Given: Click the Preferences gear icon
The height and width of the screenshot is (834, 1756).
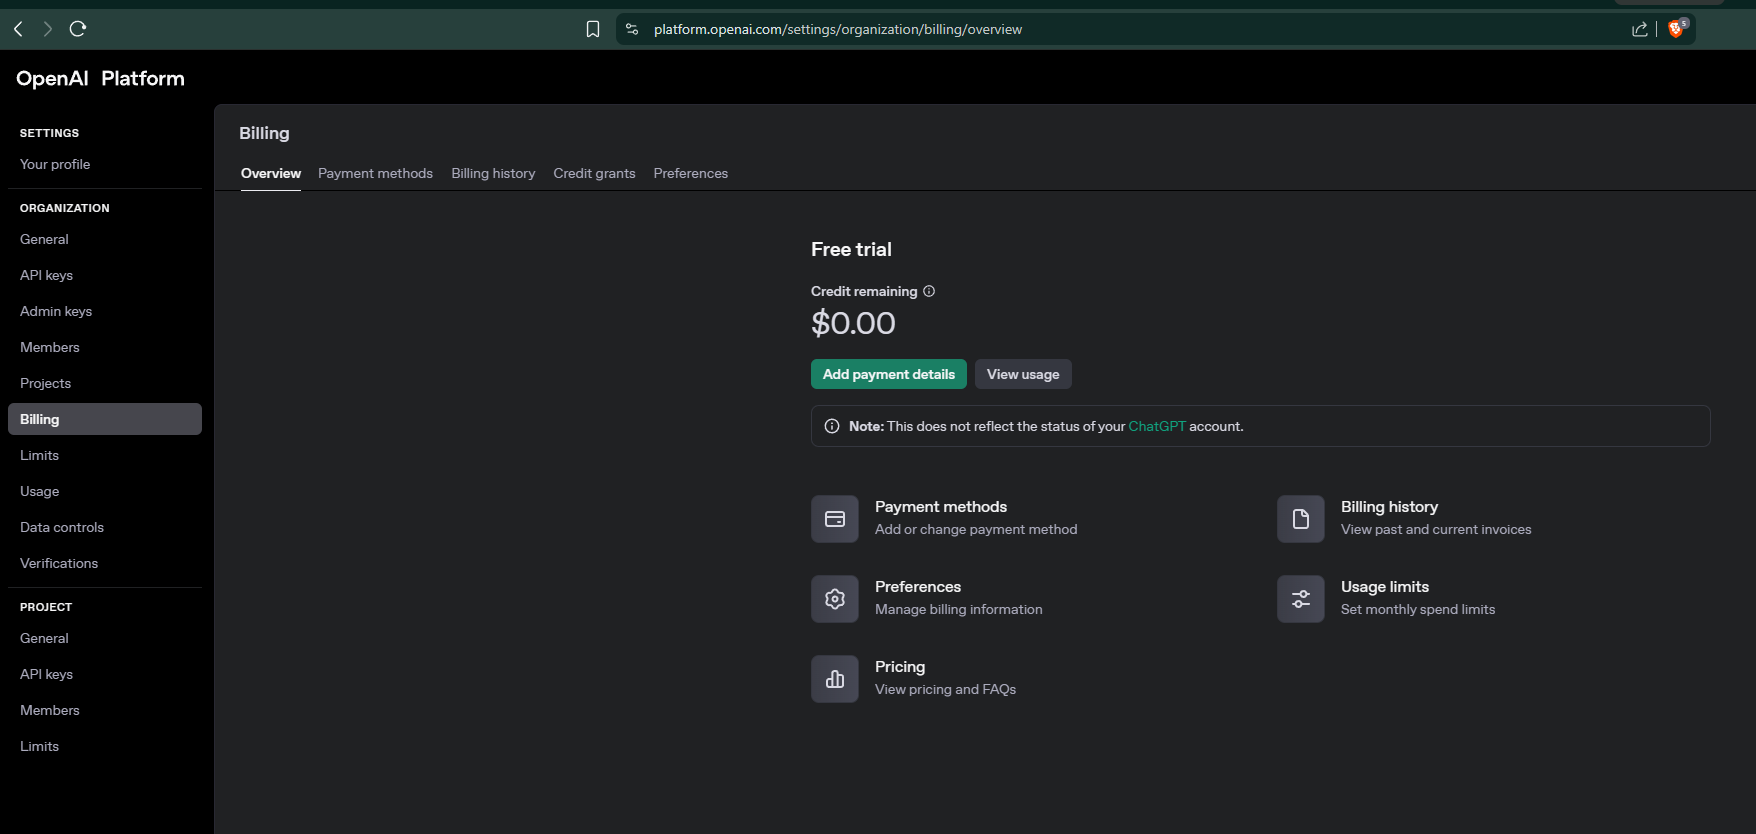Looking at the screenshot, I should click(835, 599).
